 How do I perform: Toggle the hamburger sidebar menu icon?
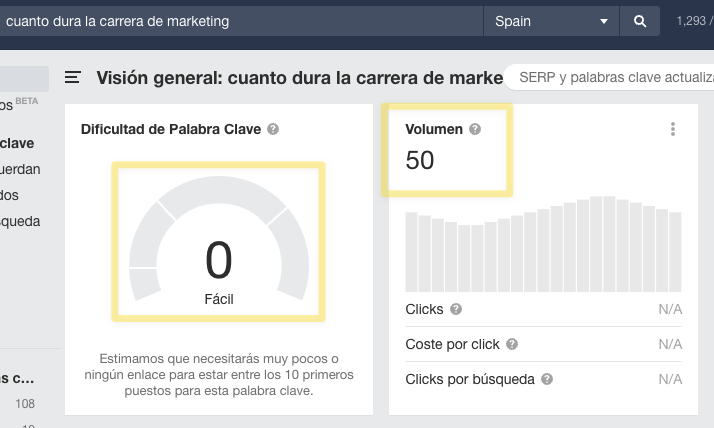point(73,78)
